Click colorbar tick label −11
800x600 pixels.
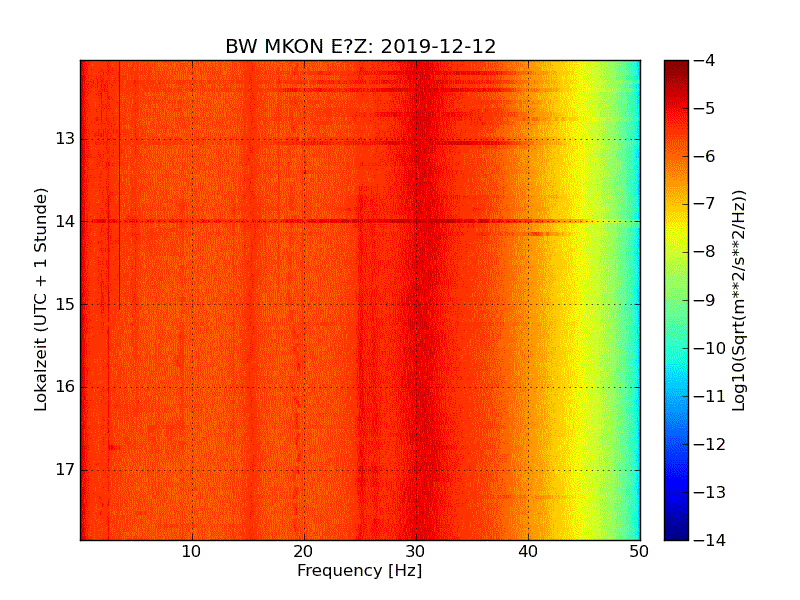pyautogui.click(x=710, y=396)
